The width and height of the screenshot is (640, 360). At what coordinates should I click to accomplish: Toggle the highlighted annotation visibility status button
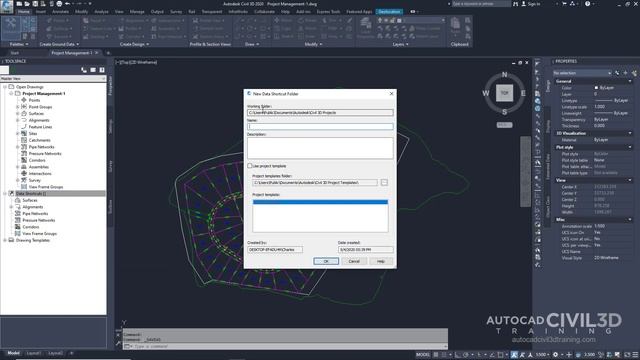pos(514,354)
